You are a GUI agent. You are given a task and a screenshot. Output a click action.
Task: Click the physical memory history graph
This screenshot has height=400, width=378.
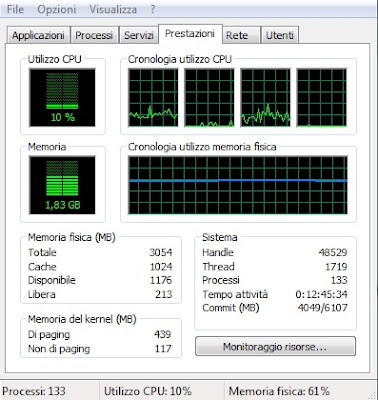(238, 185)
